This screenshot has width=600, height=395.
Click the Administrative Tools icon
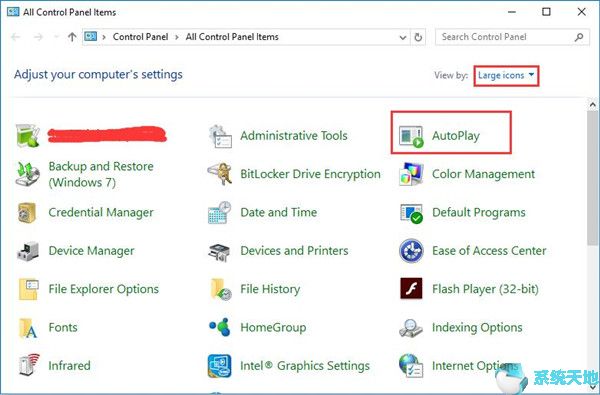click(220, 136)
